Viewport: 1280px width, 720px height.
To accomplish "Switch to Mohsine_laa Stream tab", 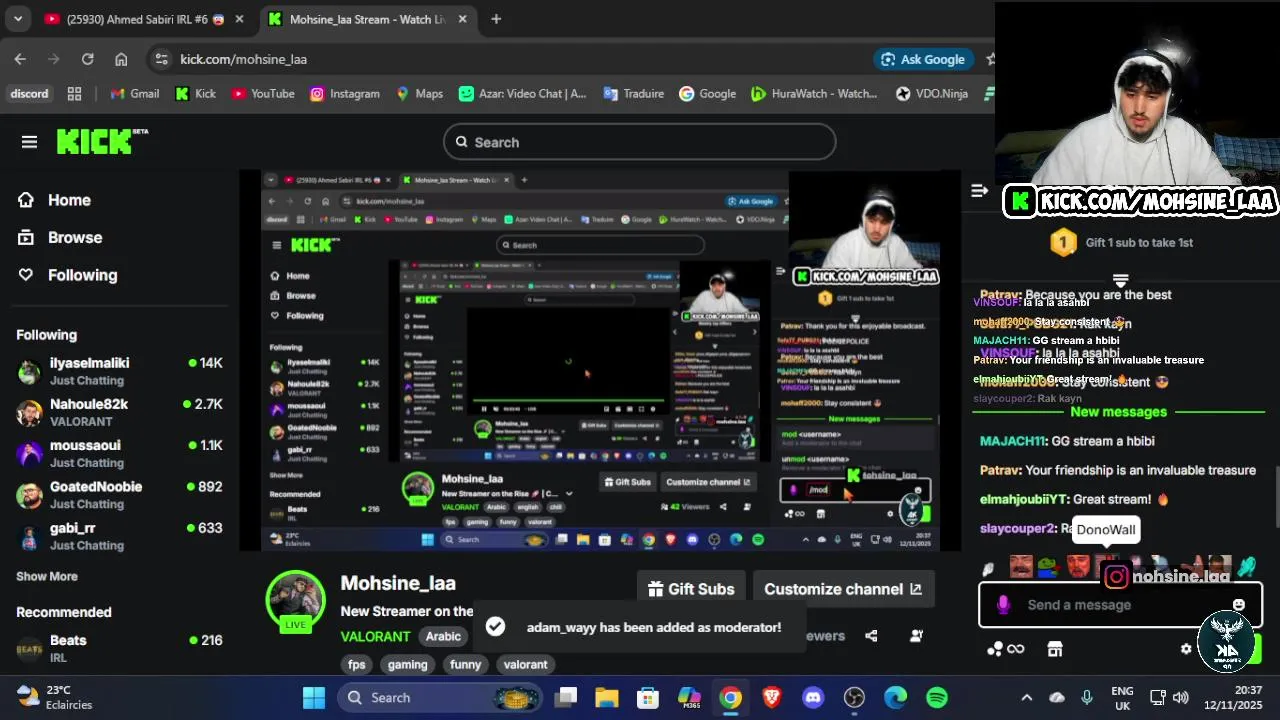I will pyautogui.click(x=368, y=19).
